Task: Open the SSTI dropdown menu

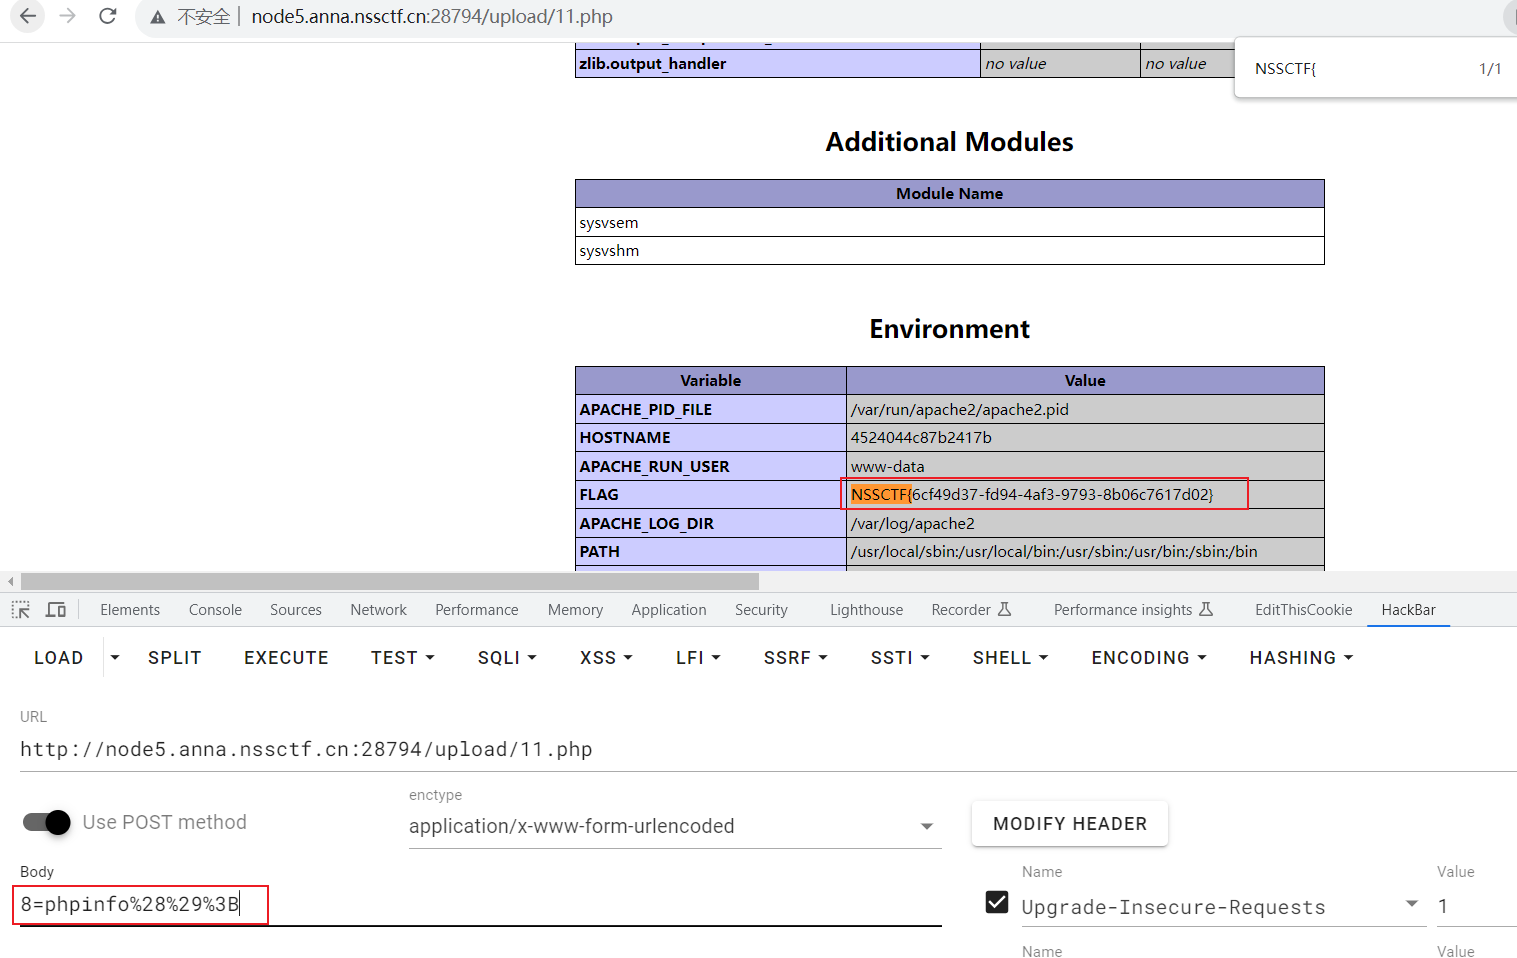Action: pyautogui.click(x=900, y=658)
